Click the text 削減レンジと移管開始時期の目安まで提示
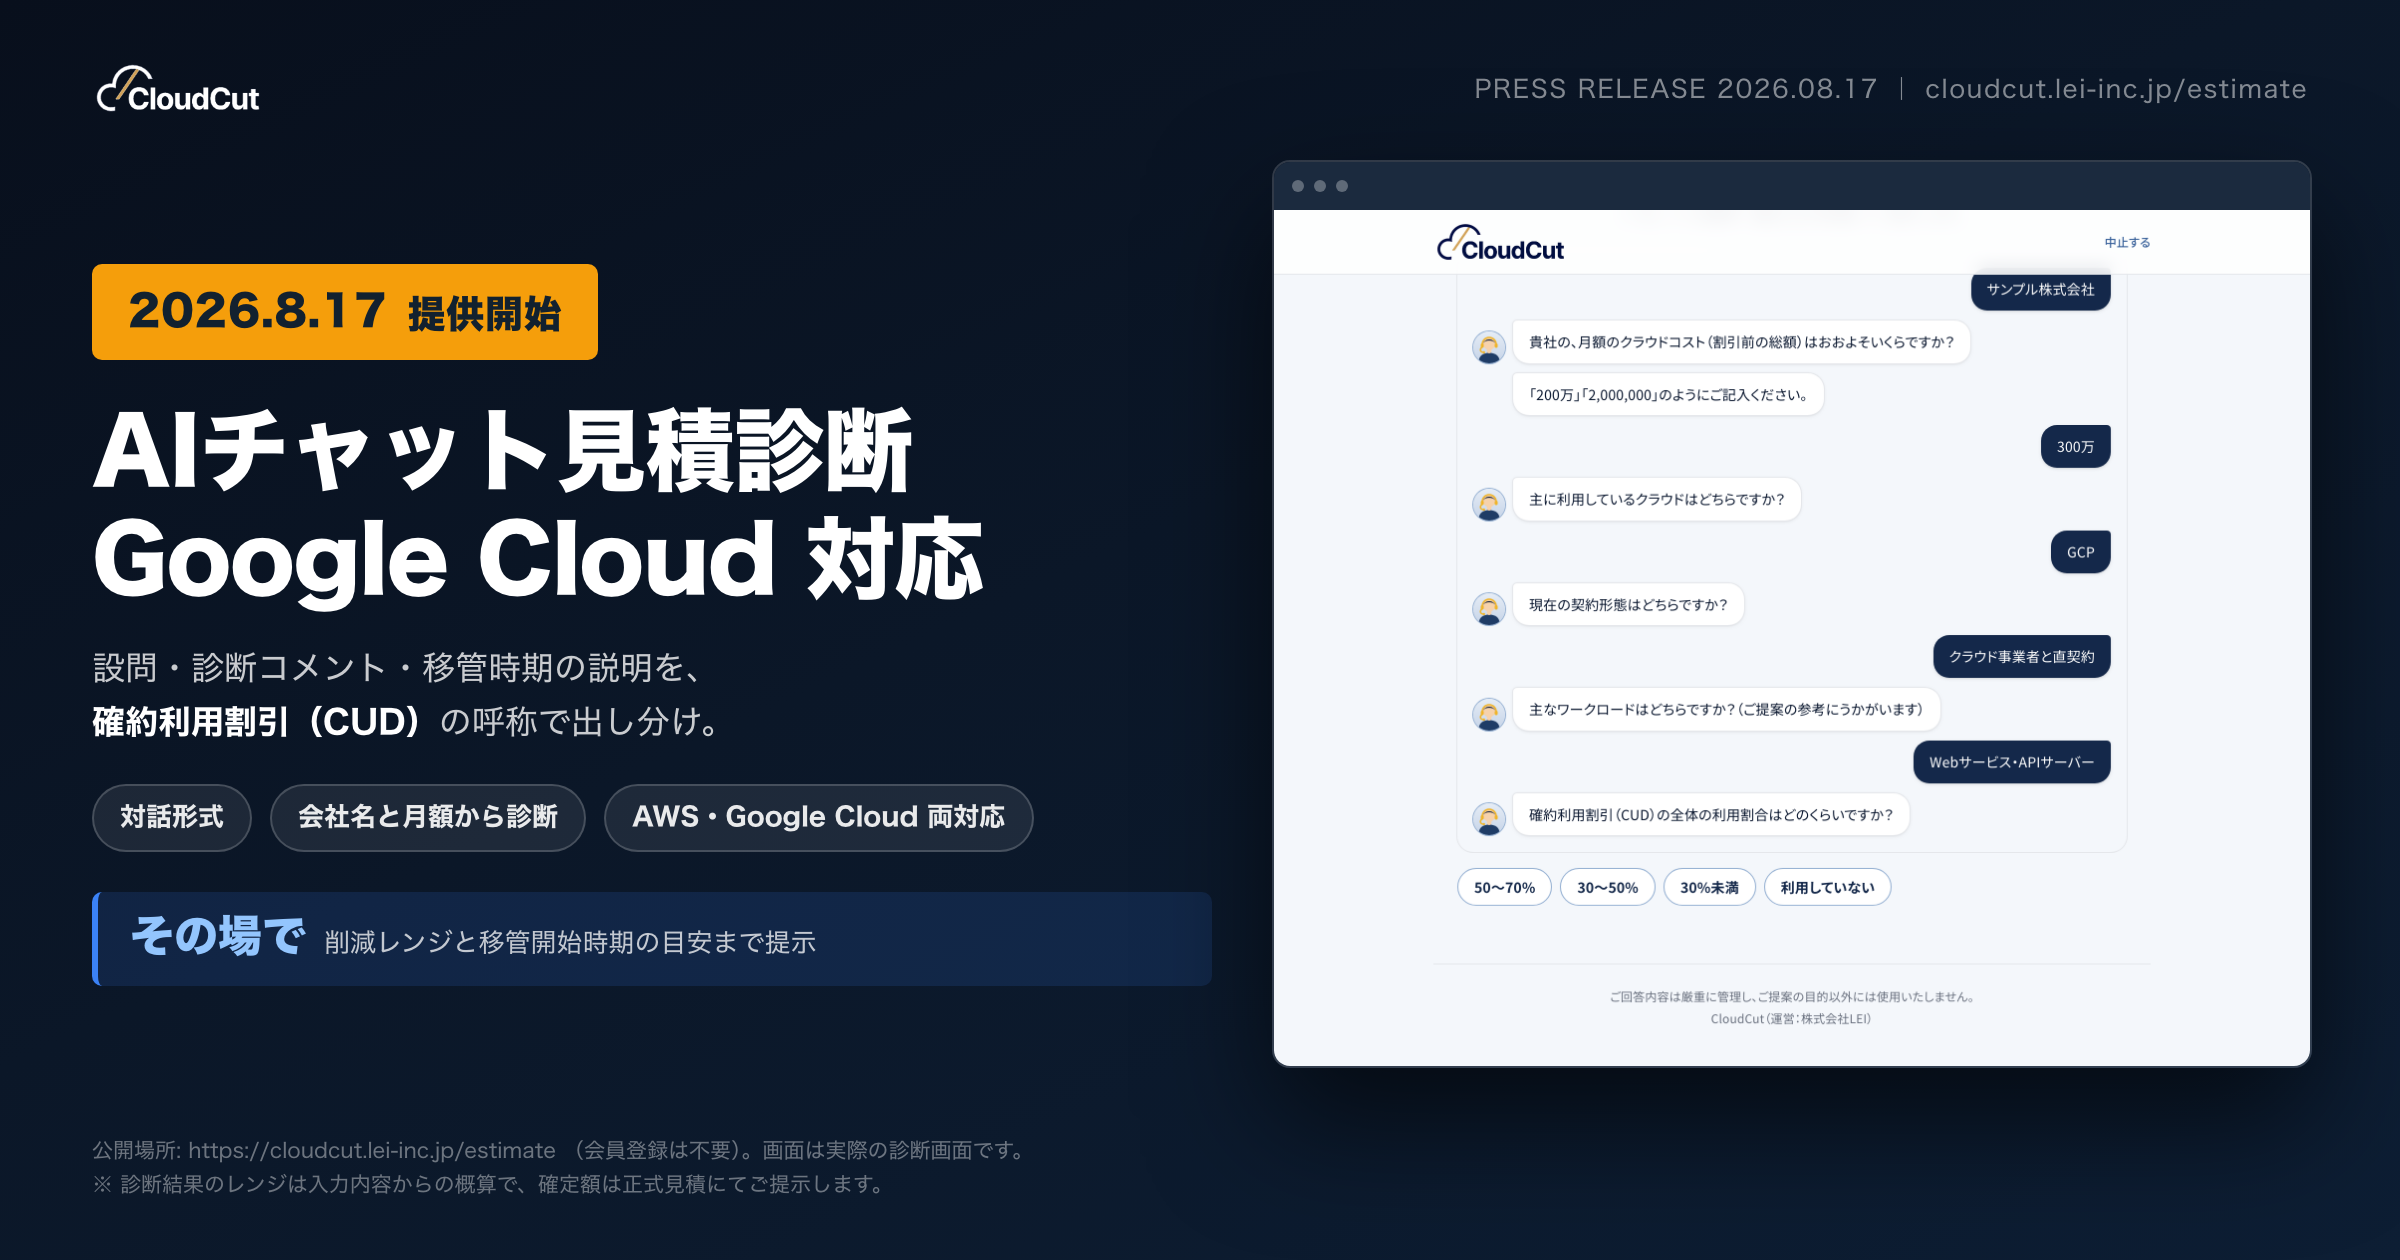2400x1260 pixels. click(570, 942)
